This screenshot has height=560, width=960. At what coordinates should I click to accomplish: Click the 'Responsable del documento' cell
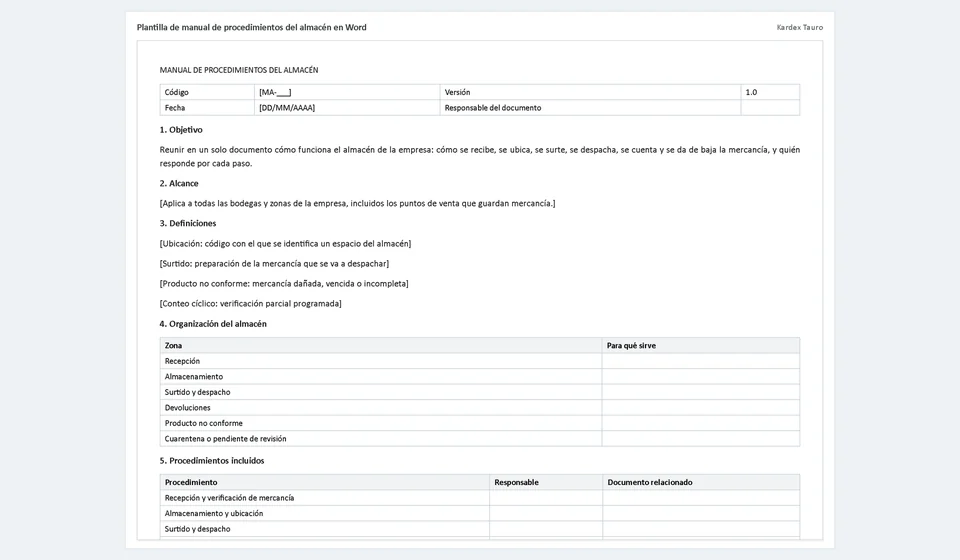click(x=590, y=108)
